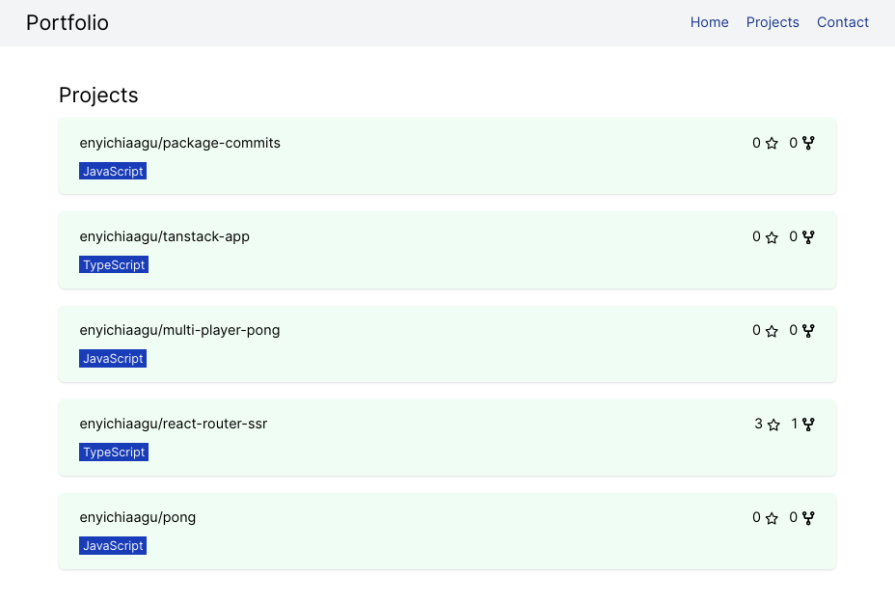Click the JavaScript badge under multi-player-pong
The width and height of the screenshot is (895, 603).
[112, 358]
